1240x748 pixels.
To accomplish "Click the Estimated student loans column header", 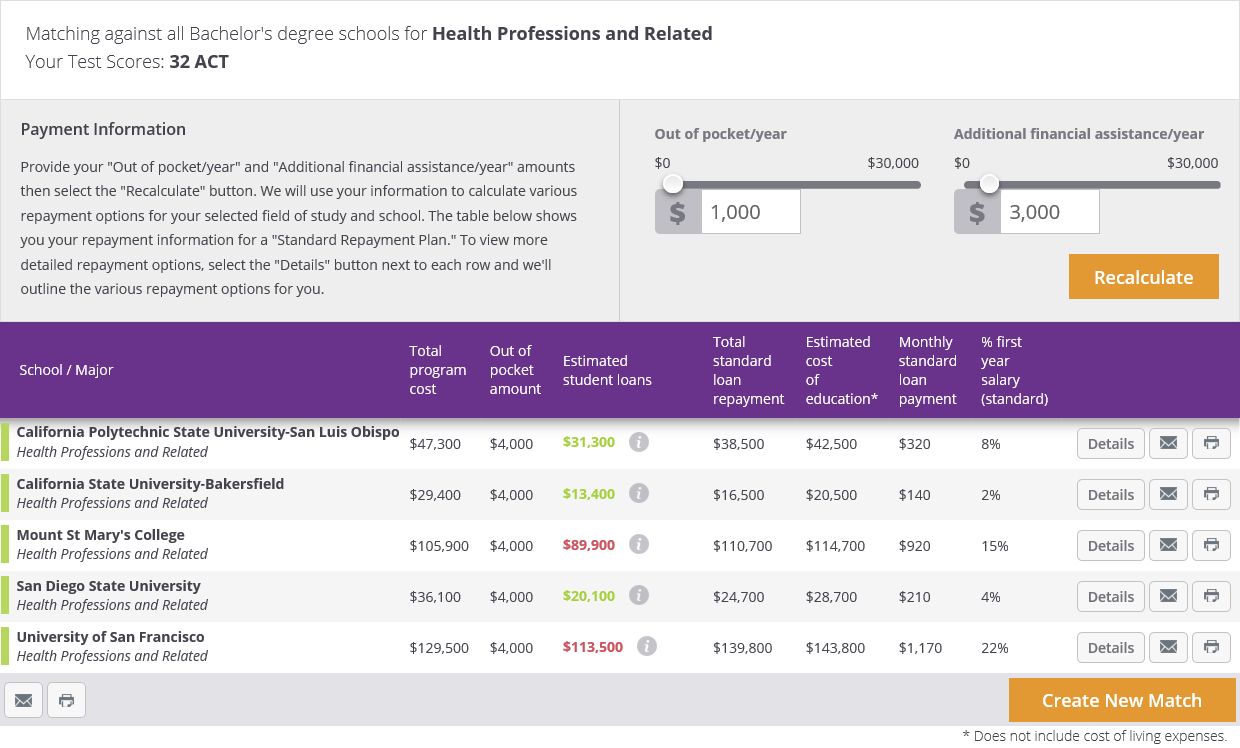I will pyautogui.click(x=607, y=370).
